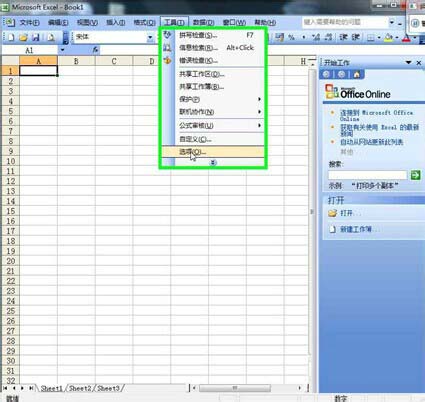425x402 pixels.
Task: Click the Open folder icon in toolbar
Action: 23,37
